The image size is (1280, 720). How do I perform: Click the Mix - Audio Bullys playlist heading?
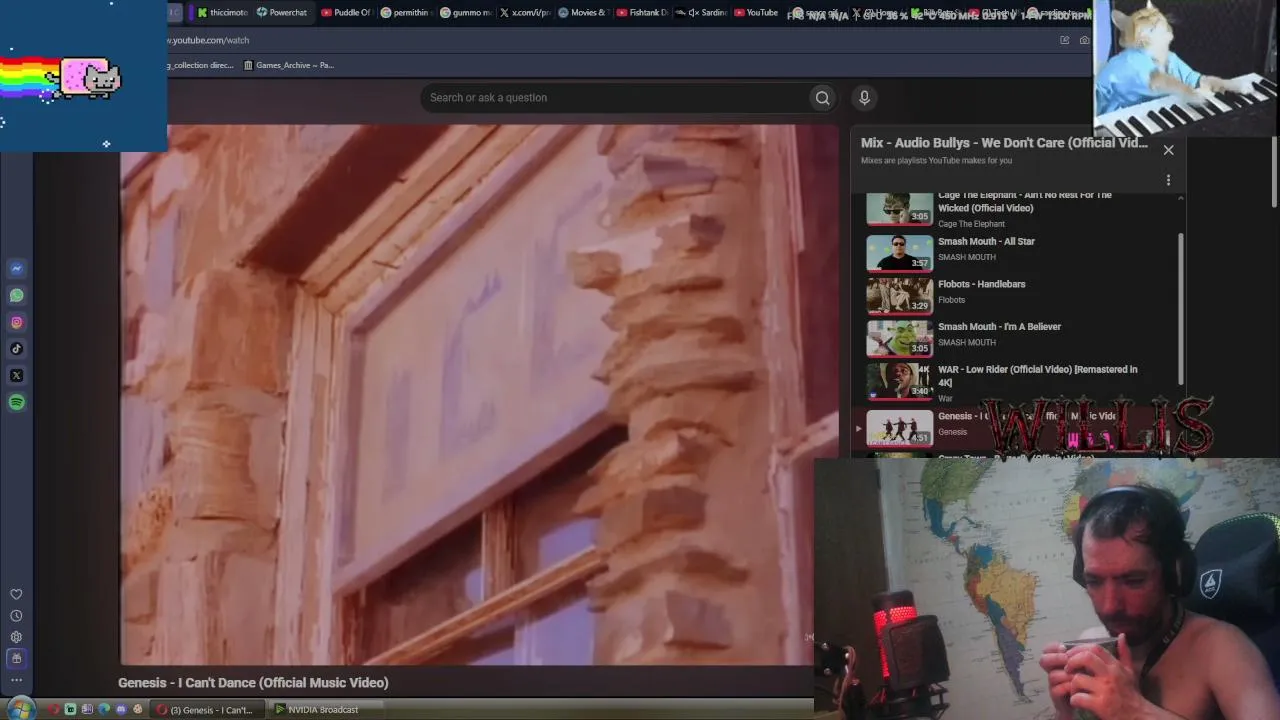(1004, 143)
